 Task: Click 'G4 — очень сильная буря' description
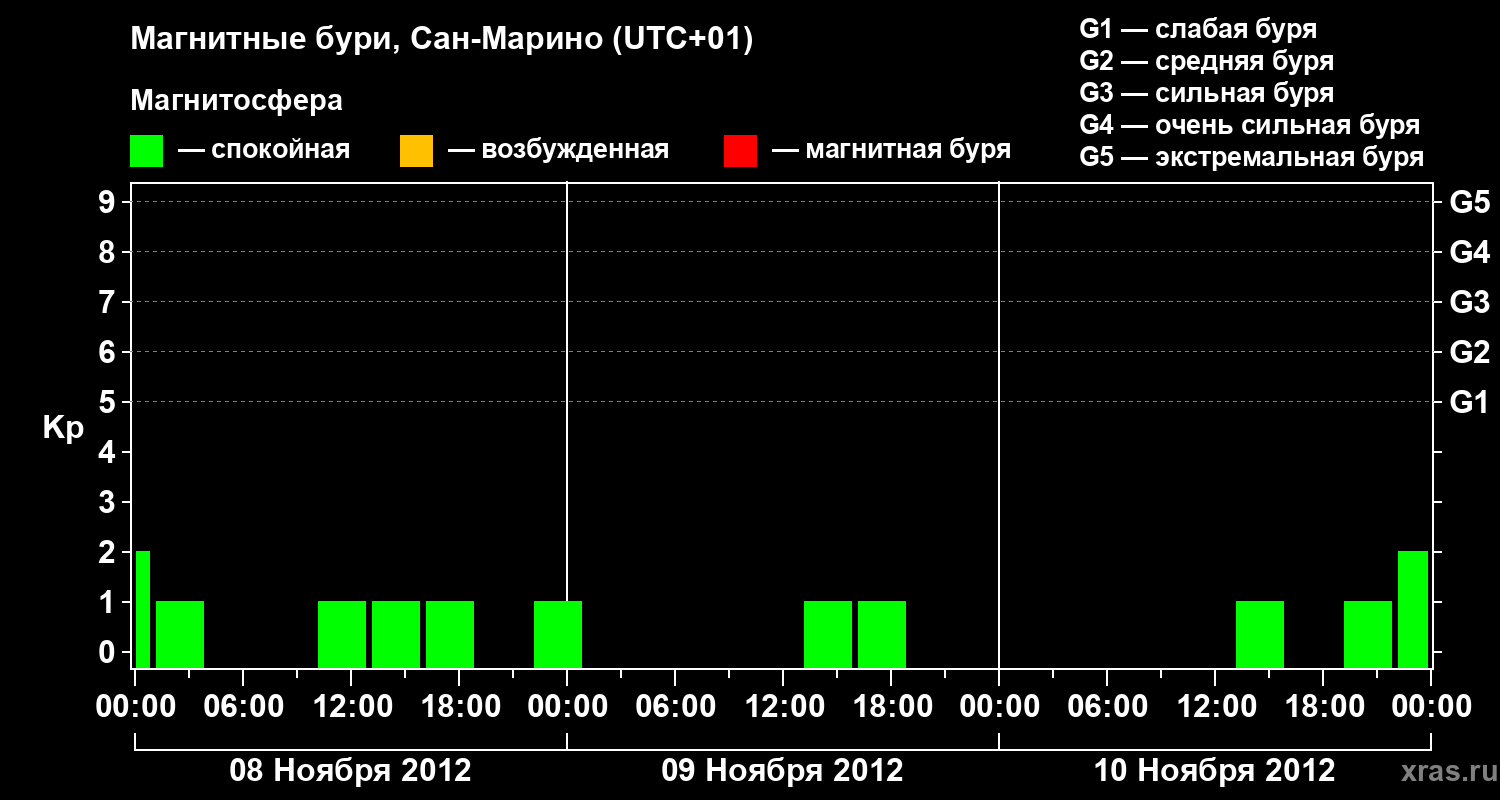point(1250,125)
